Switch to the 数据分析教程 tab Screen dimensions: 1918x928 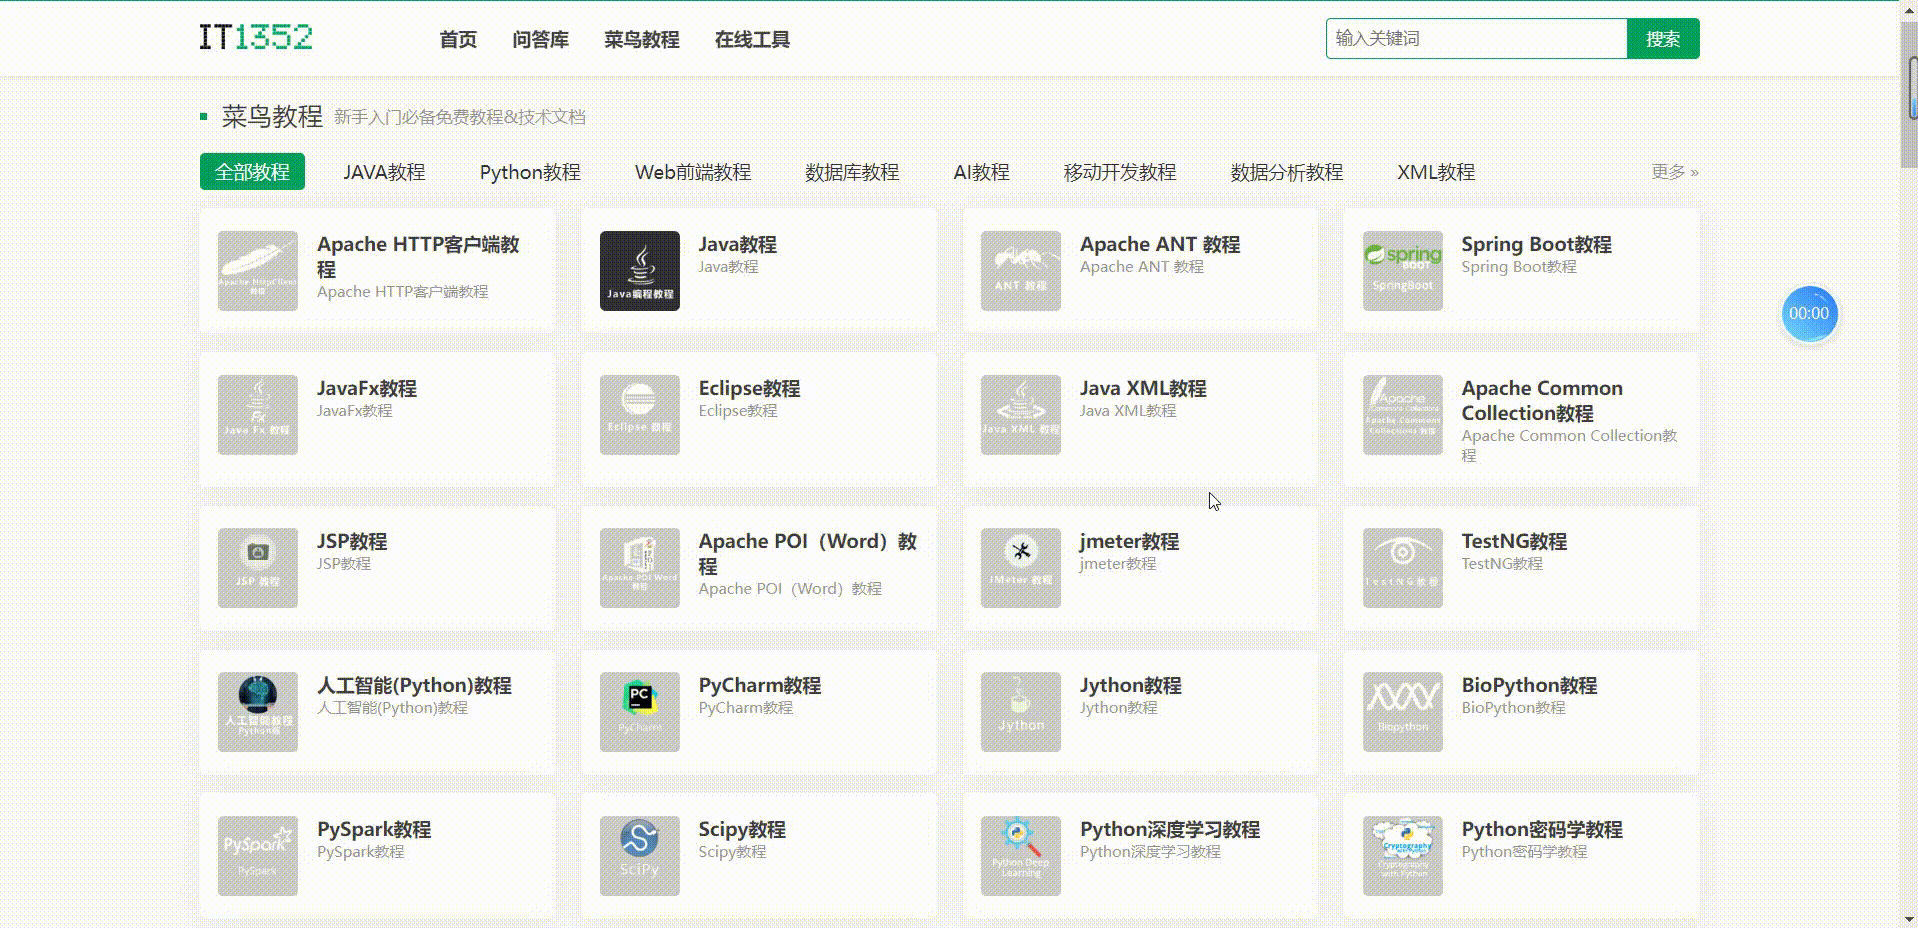1287,172
